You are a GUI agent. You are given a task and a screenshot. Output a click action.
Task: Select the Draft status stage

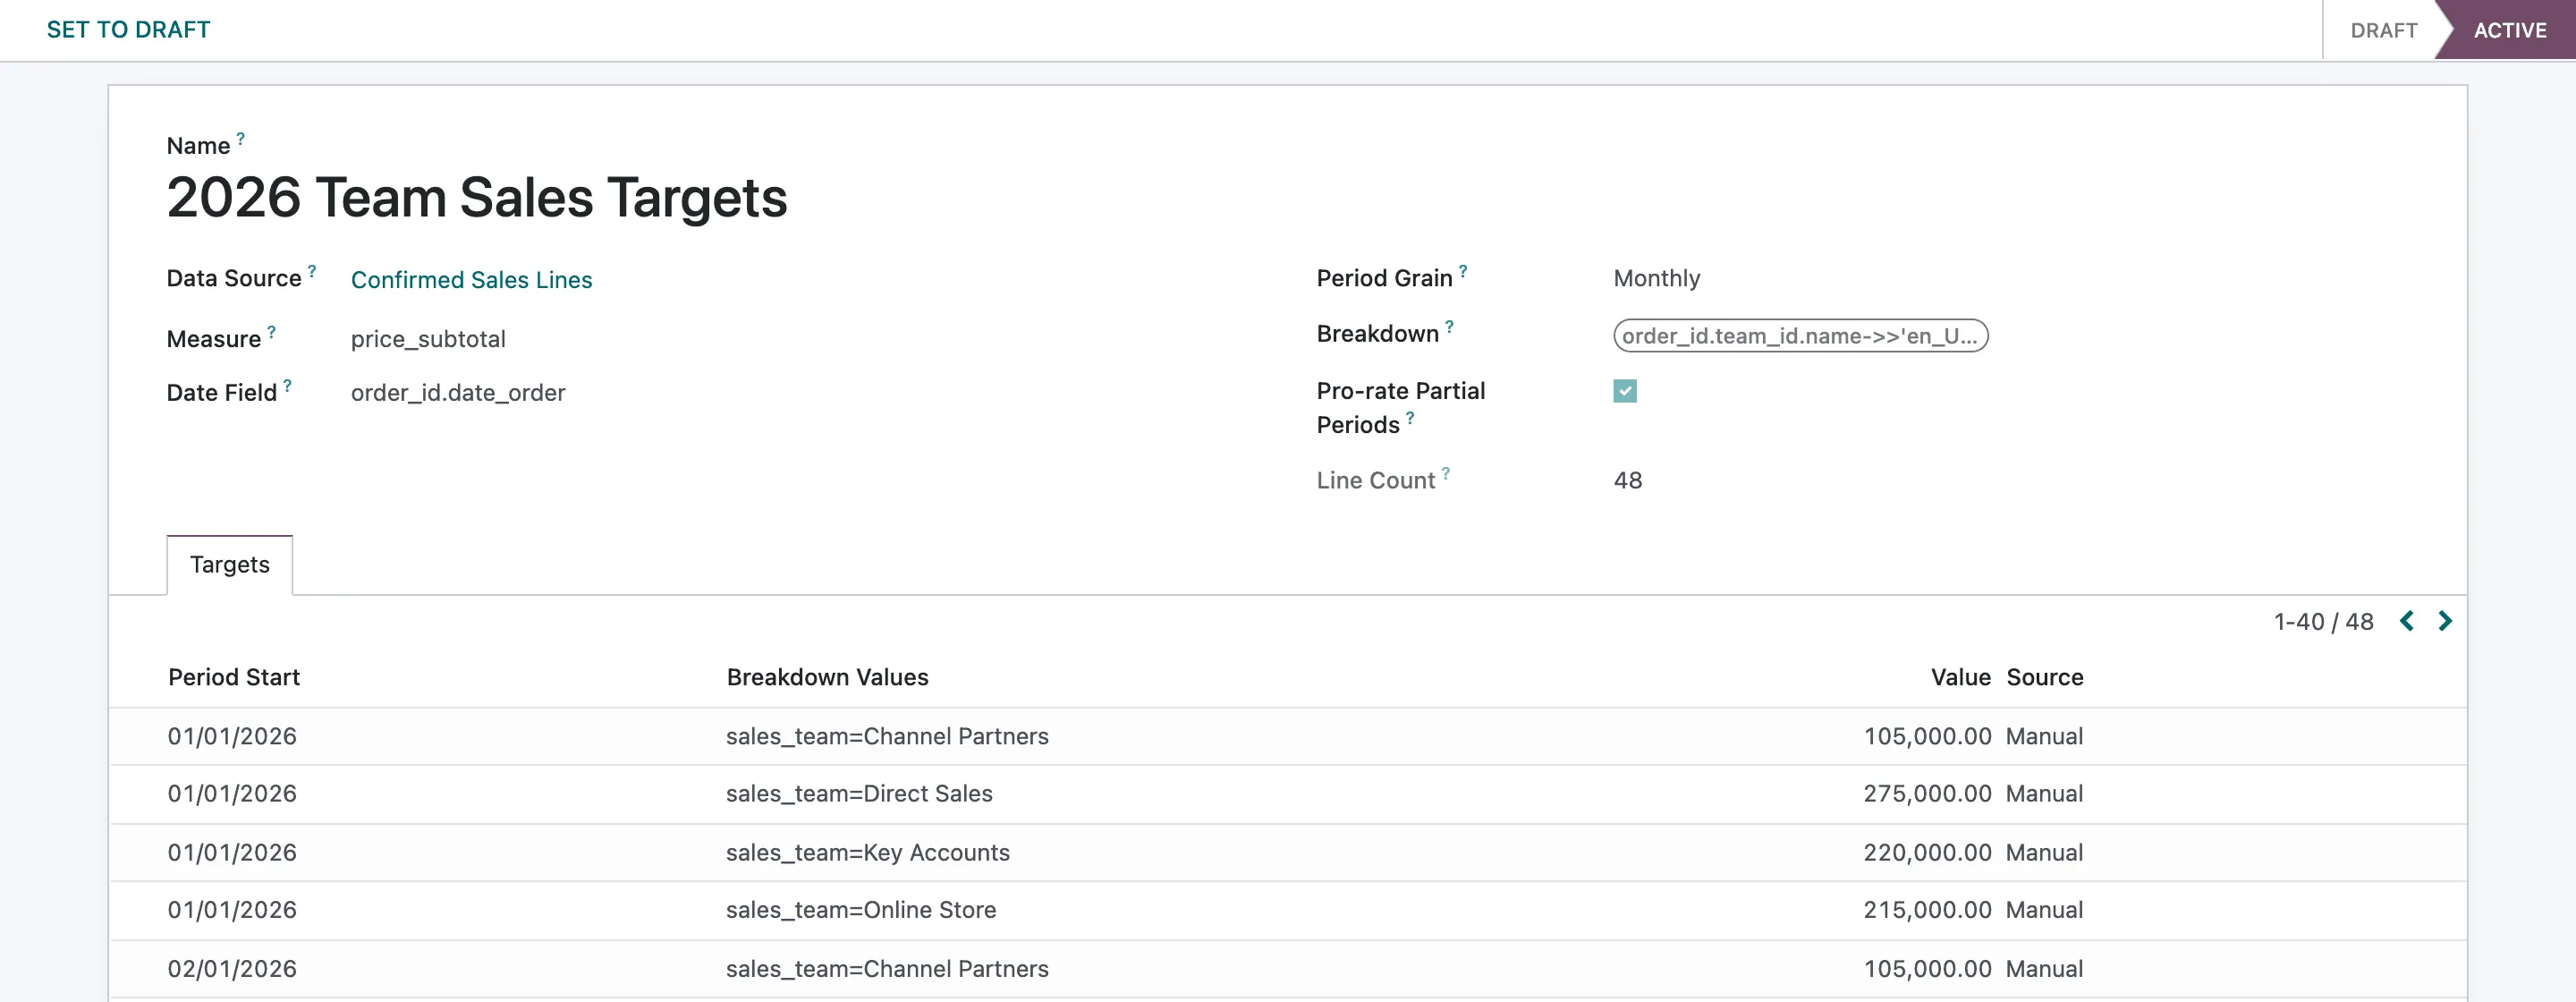coord(2383,30)
